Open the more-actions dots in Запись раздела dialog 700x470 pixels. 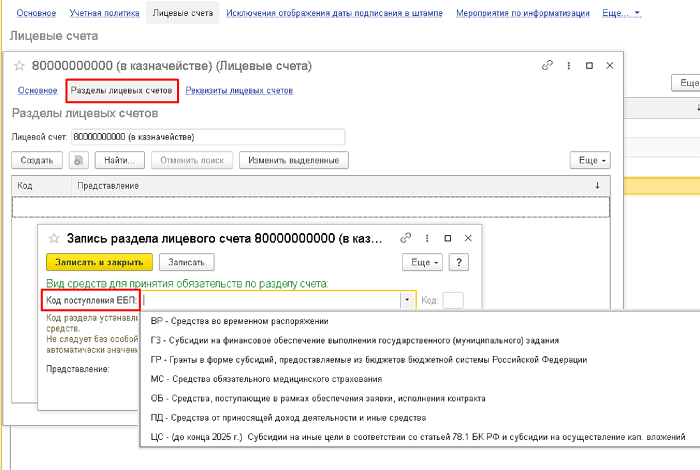(427, 239)
